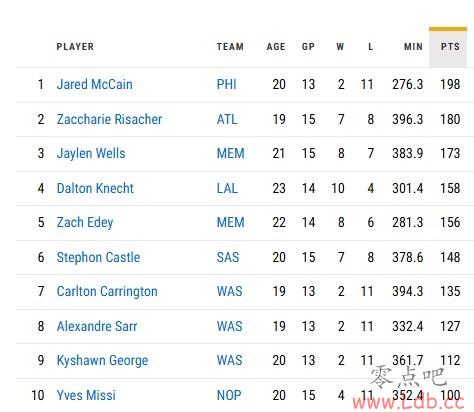View Carlton Carrington player page
The width and height of the screenshot is (474, 412).
[x=107, y=292]
